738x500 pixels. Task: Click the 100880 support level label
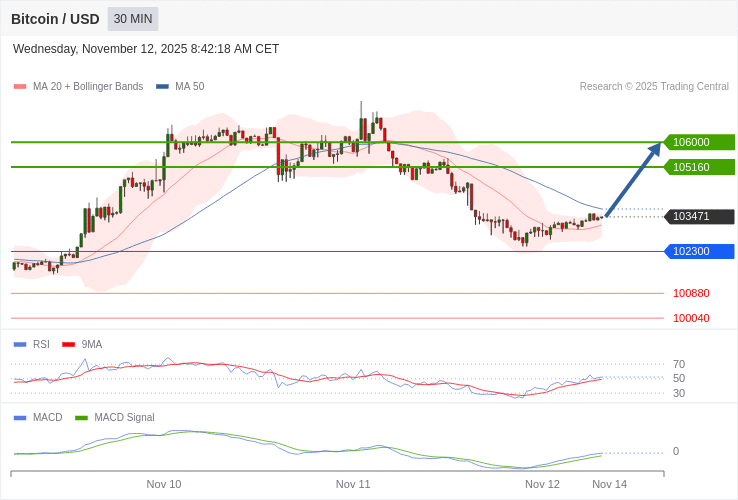click(691, 293)
